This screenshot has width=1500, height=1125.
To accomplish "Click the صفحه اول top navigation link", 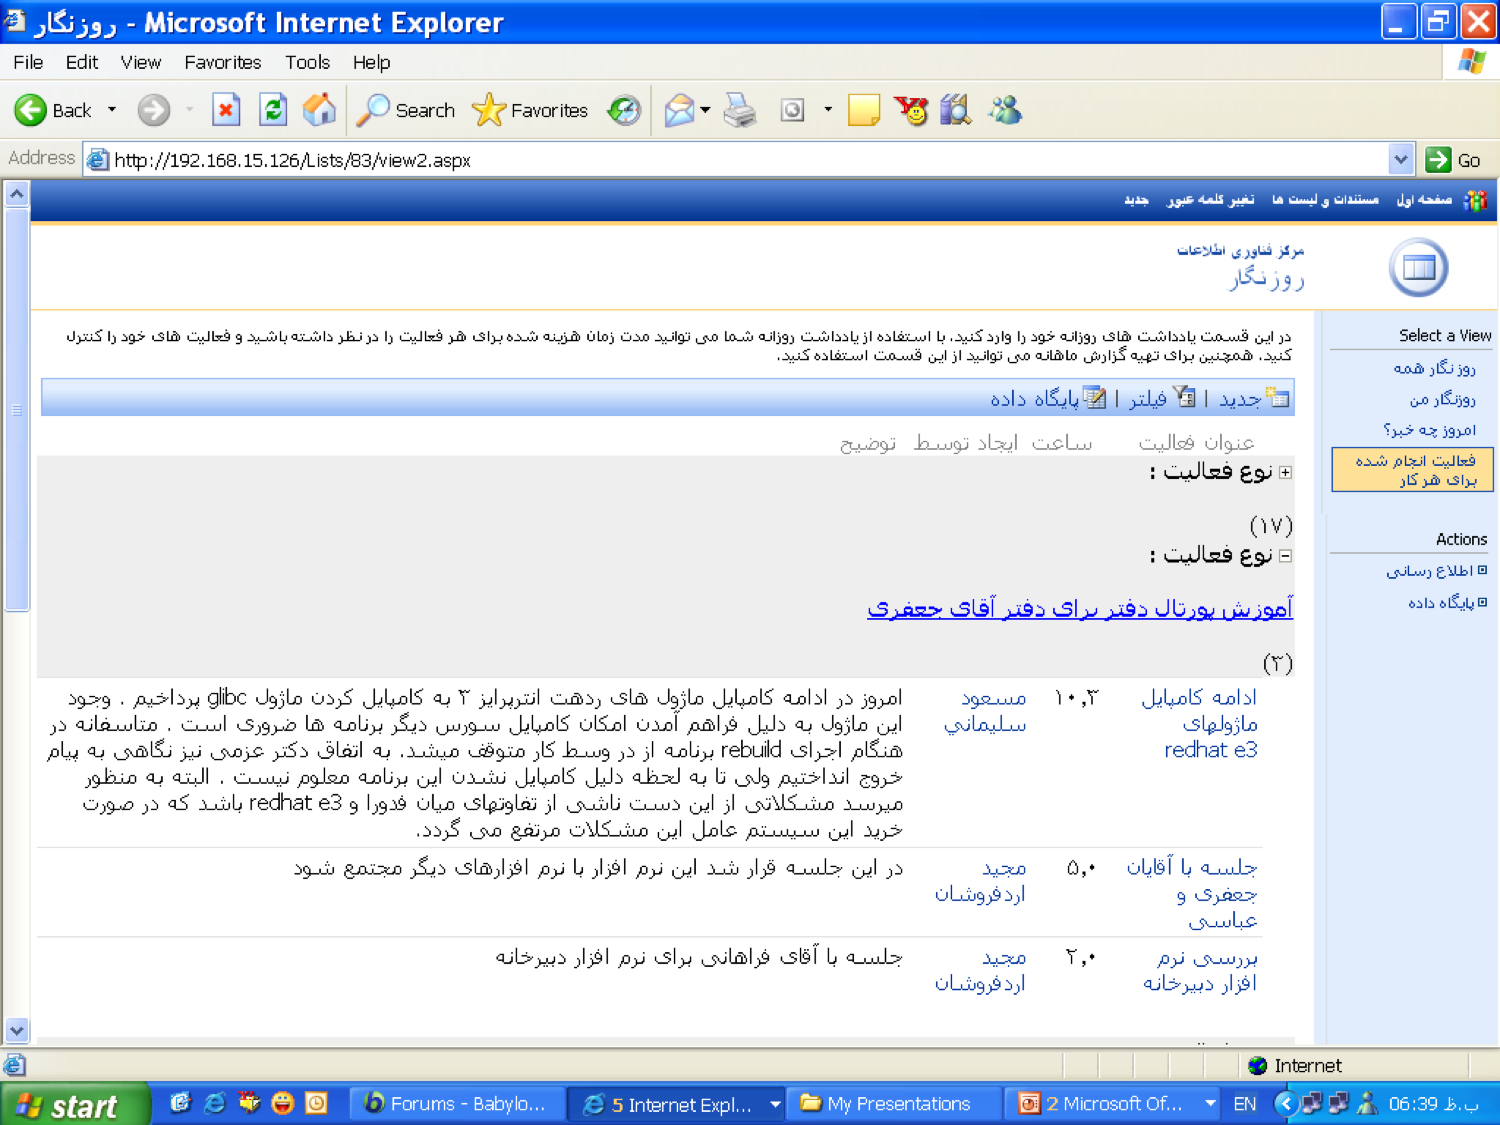I will [1424, 200].
